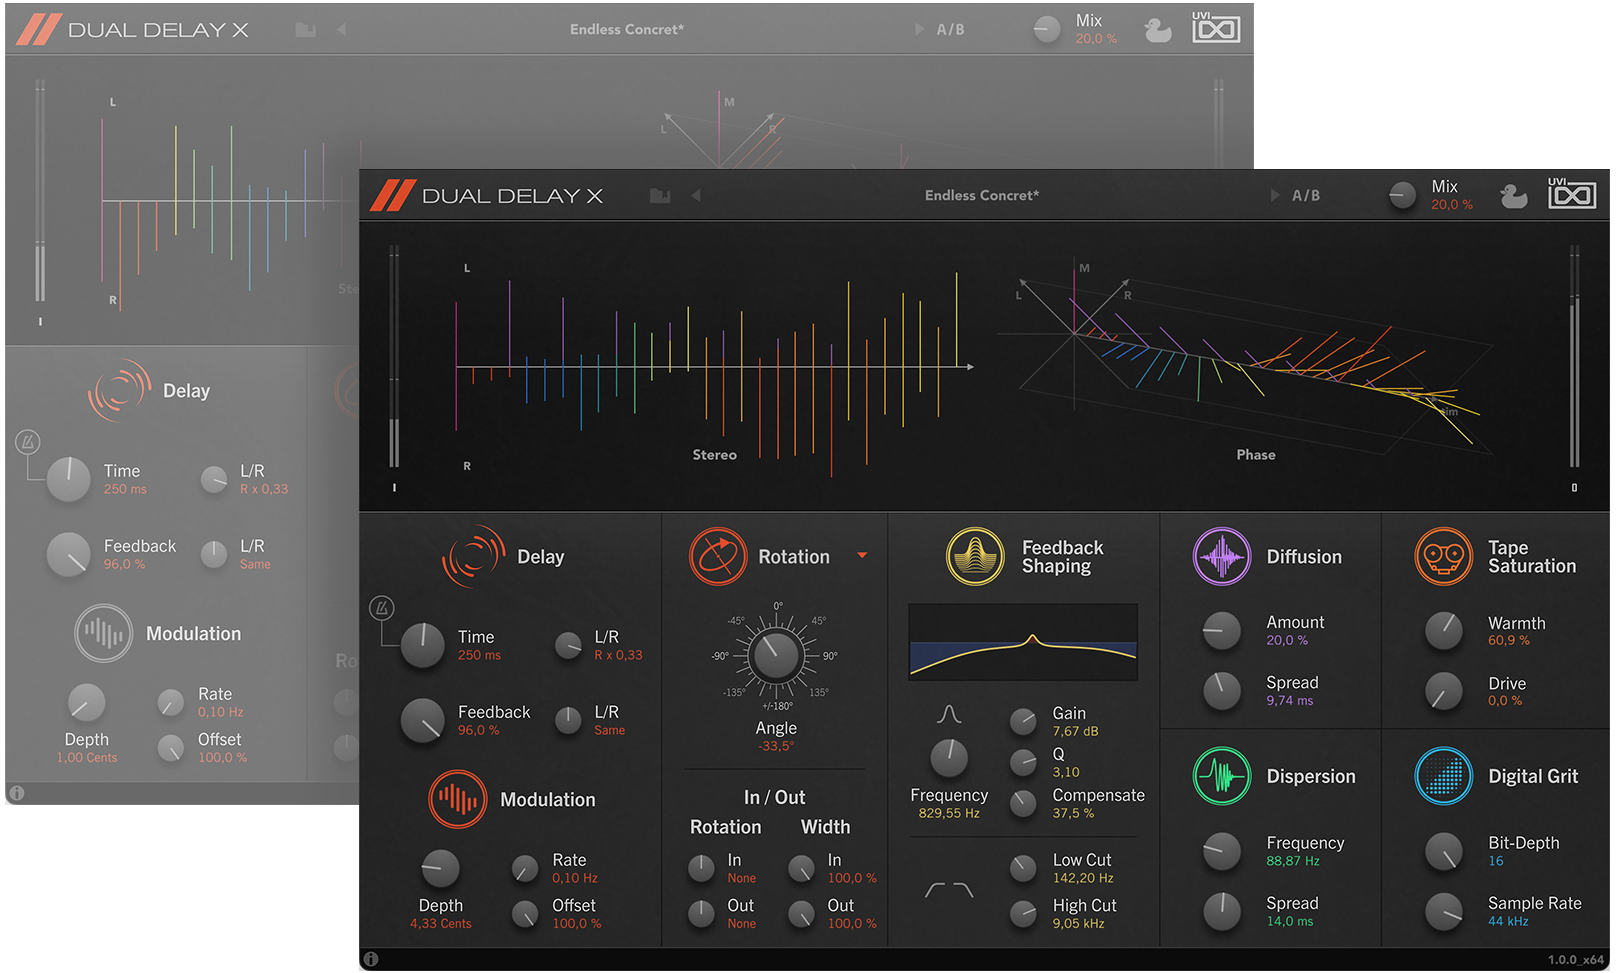Image resolution: width=1618 pixels, height=973 pixels.
Task: Select the low/high cut filter shape icon
Action: 949,890
